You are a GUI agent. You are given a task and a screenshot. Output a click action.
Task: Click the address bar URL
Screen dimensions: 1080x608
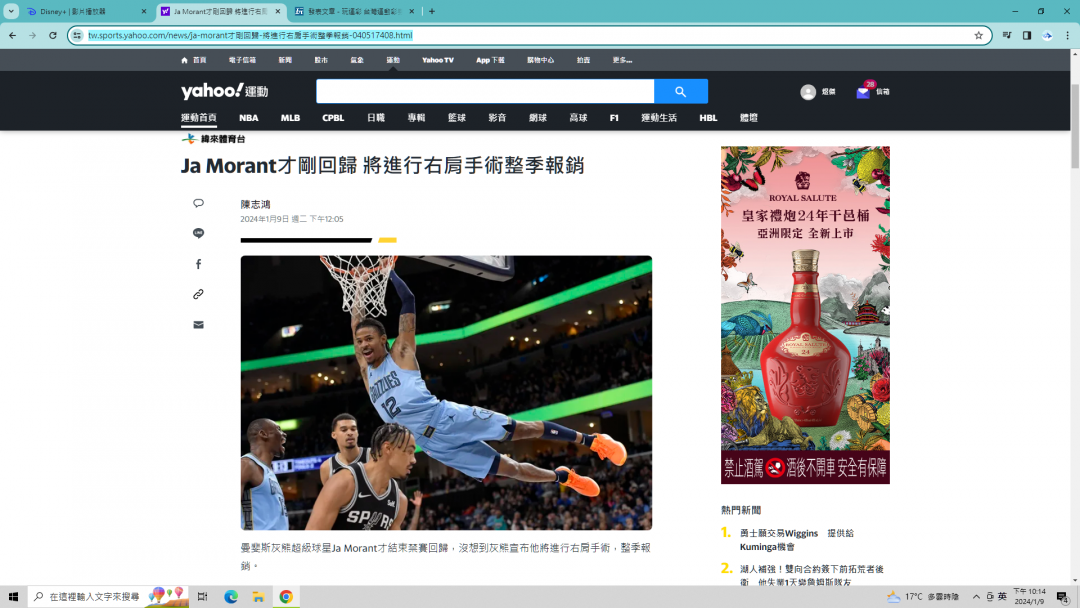(x=251, y=35)
